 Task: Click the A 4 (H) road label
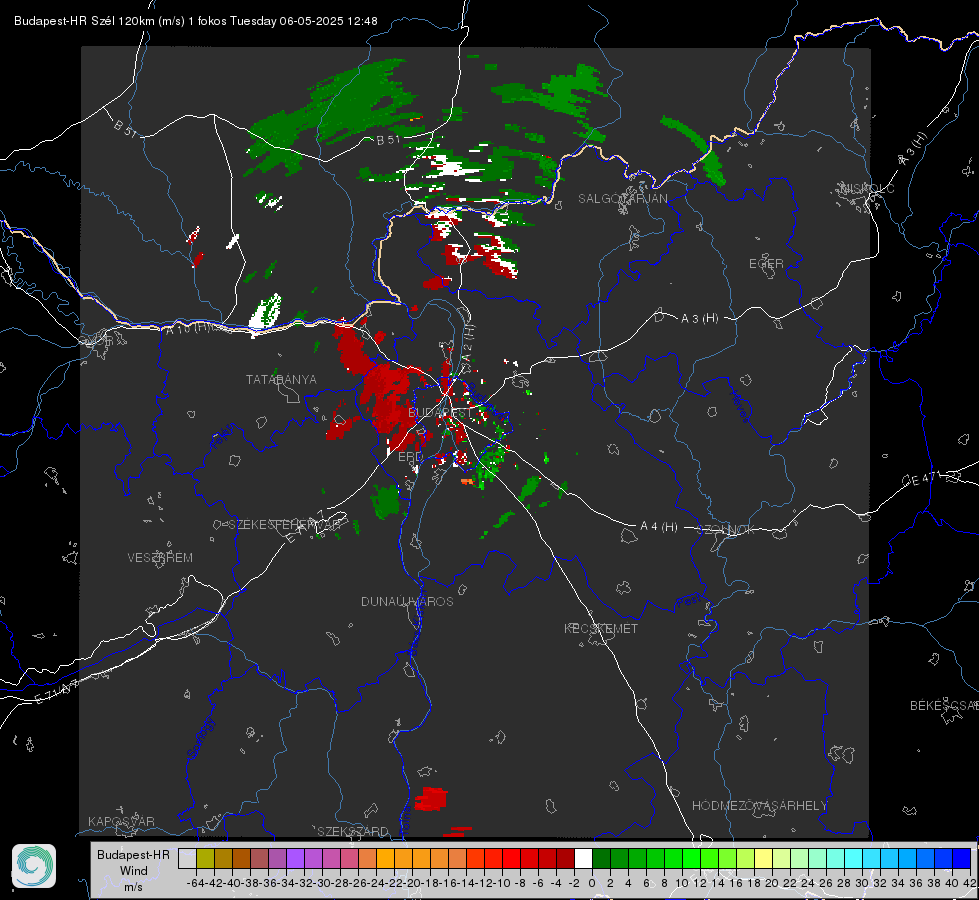[x=659, y=527]
